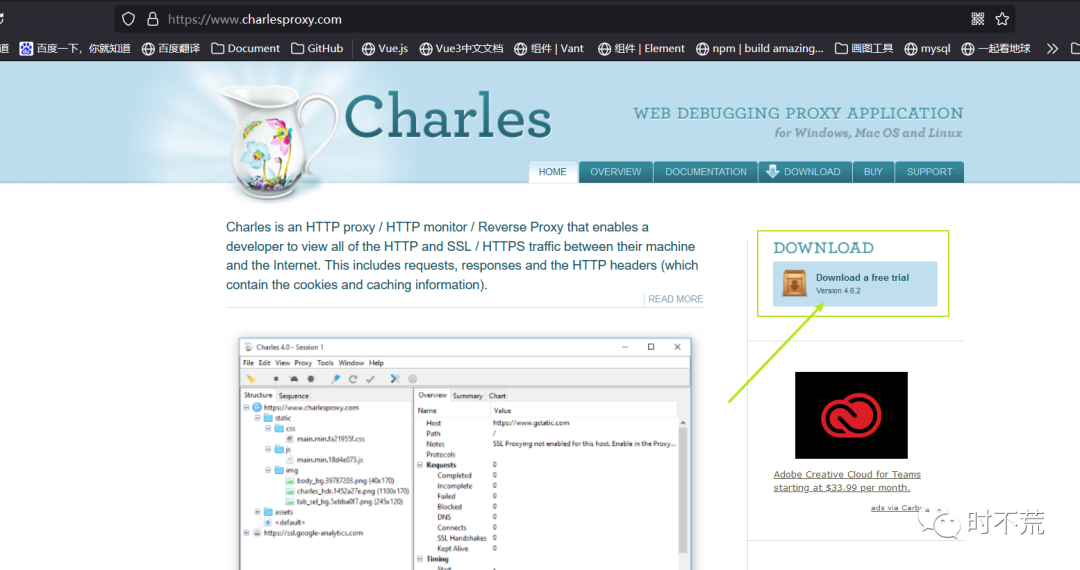Expand the assets folder node
Screen dimensions: 1080x570
(258, 512)
